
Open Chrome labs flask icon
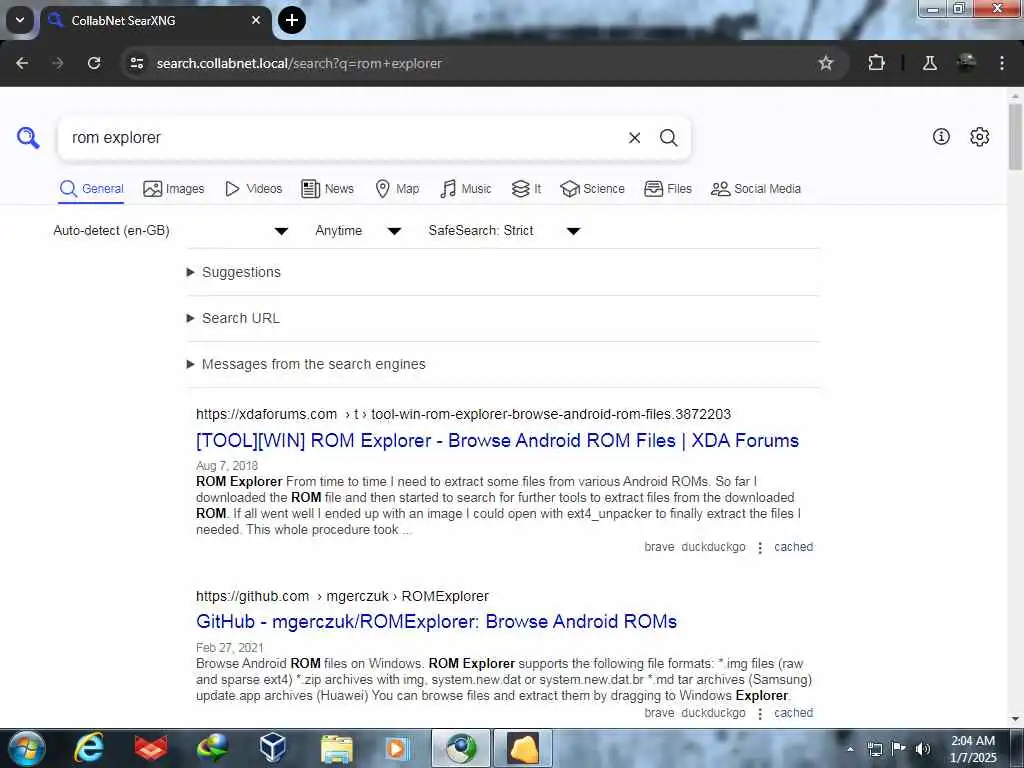[x=930, y=63]
